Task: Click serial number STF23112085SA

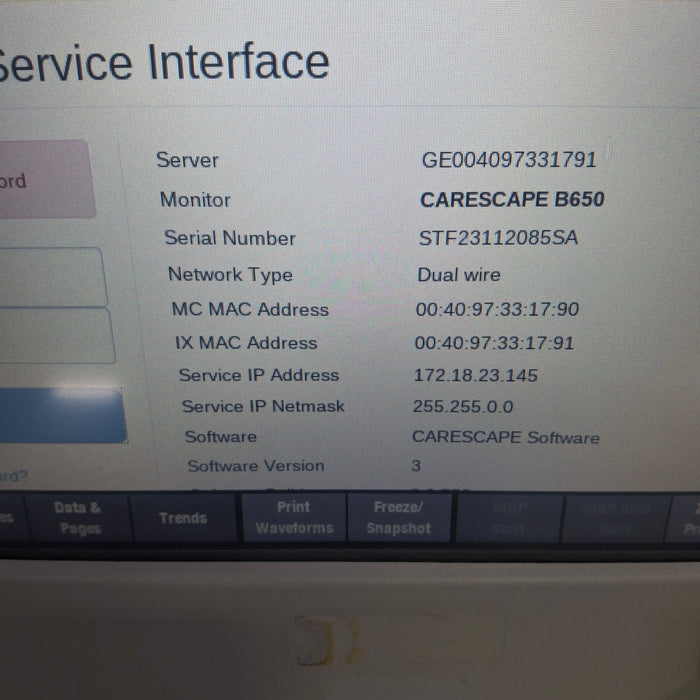Action: click(x=498, y=238)
